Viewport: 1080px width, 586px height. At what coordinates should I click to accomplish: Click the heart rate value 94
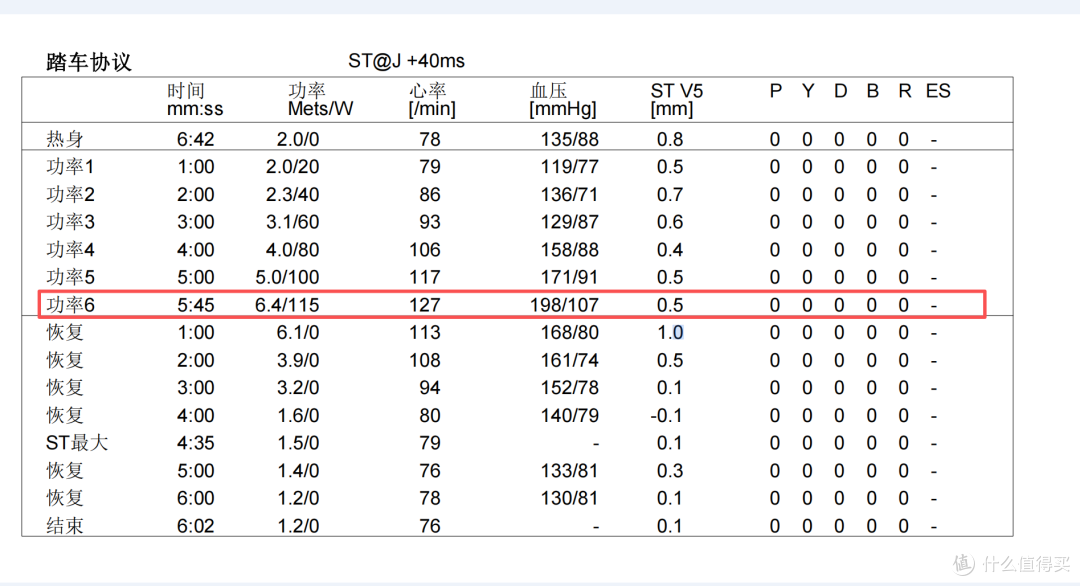pyautogui.click(x=430, y=388)
